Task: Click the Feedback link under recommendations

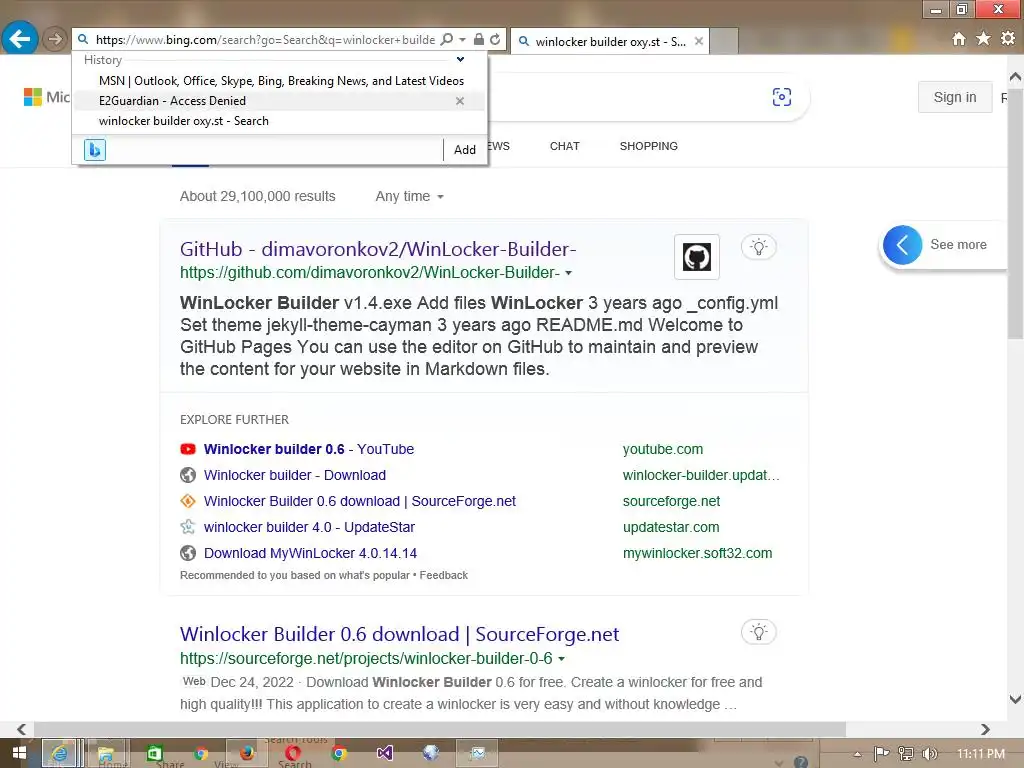Action: click(x=443, y=575)
